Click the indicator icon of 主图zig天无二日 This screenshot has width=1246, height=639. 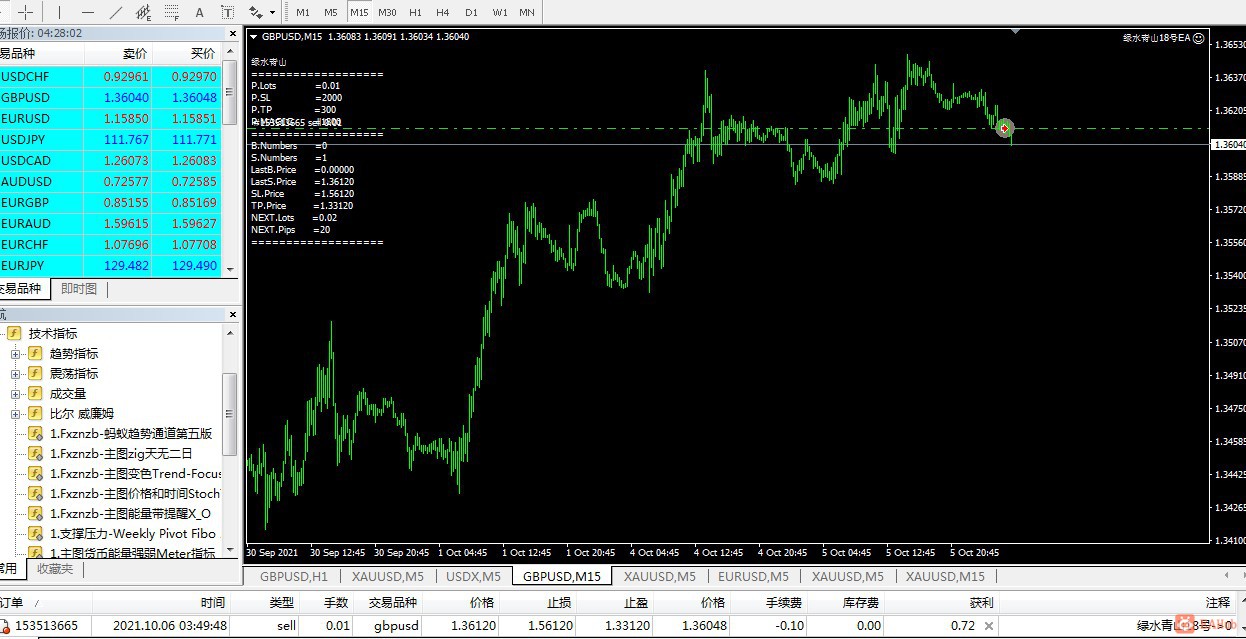point(35,453)
